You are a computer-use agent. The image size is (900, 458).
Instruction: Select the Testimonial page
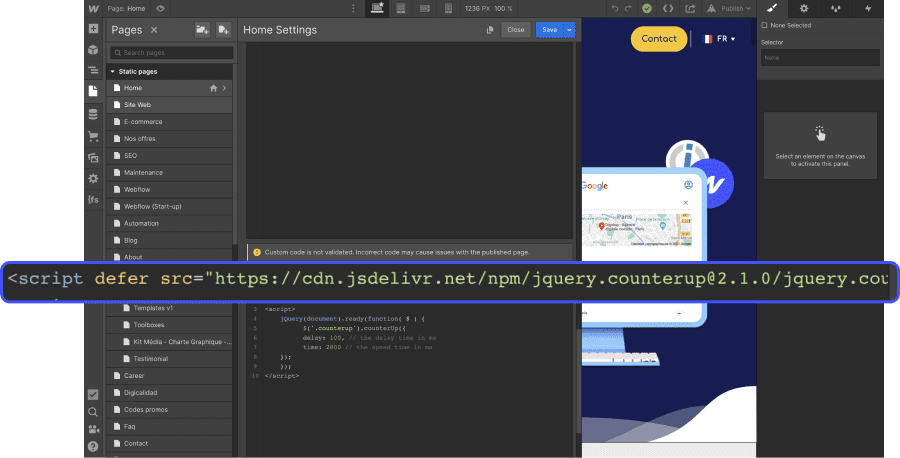tap(169, 359)
